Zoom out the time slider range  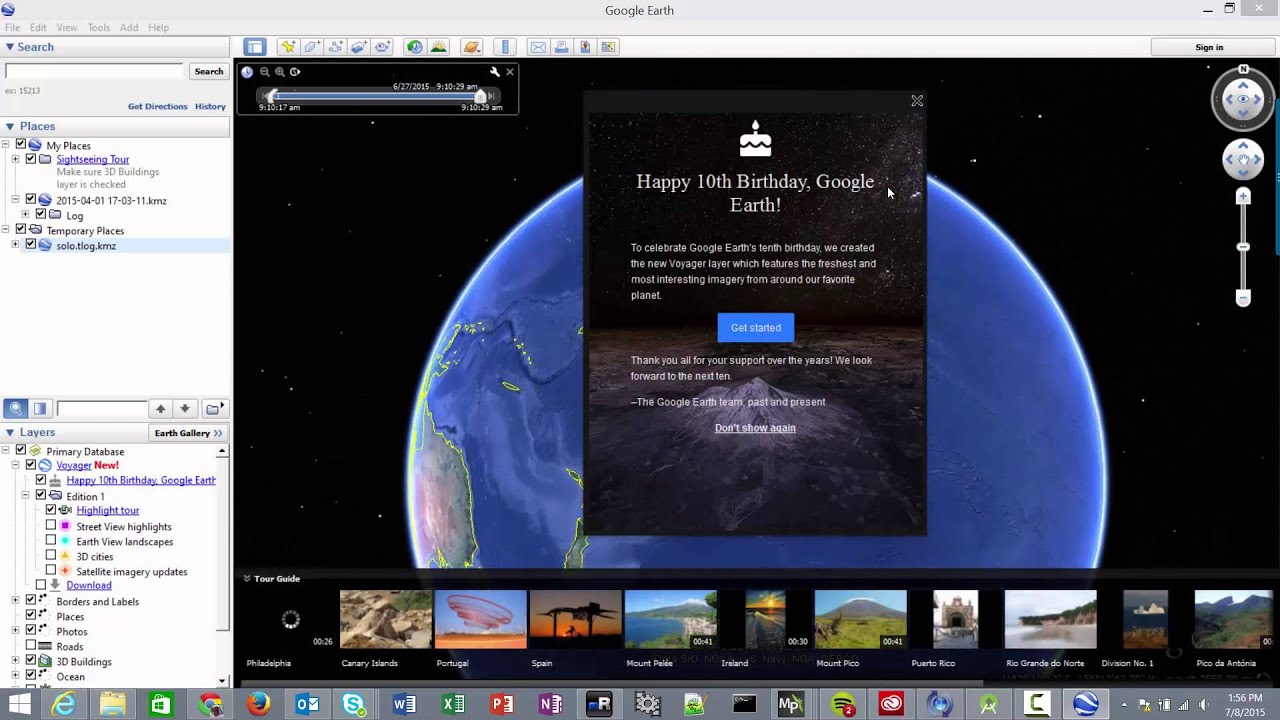click(x=265, y=72)
